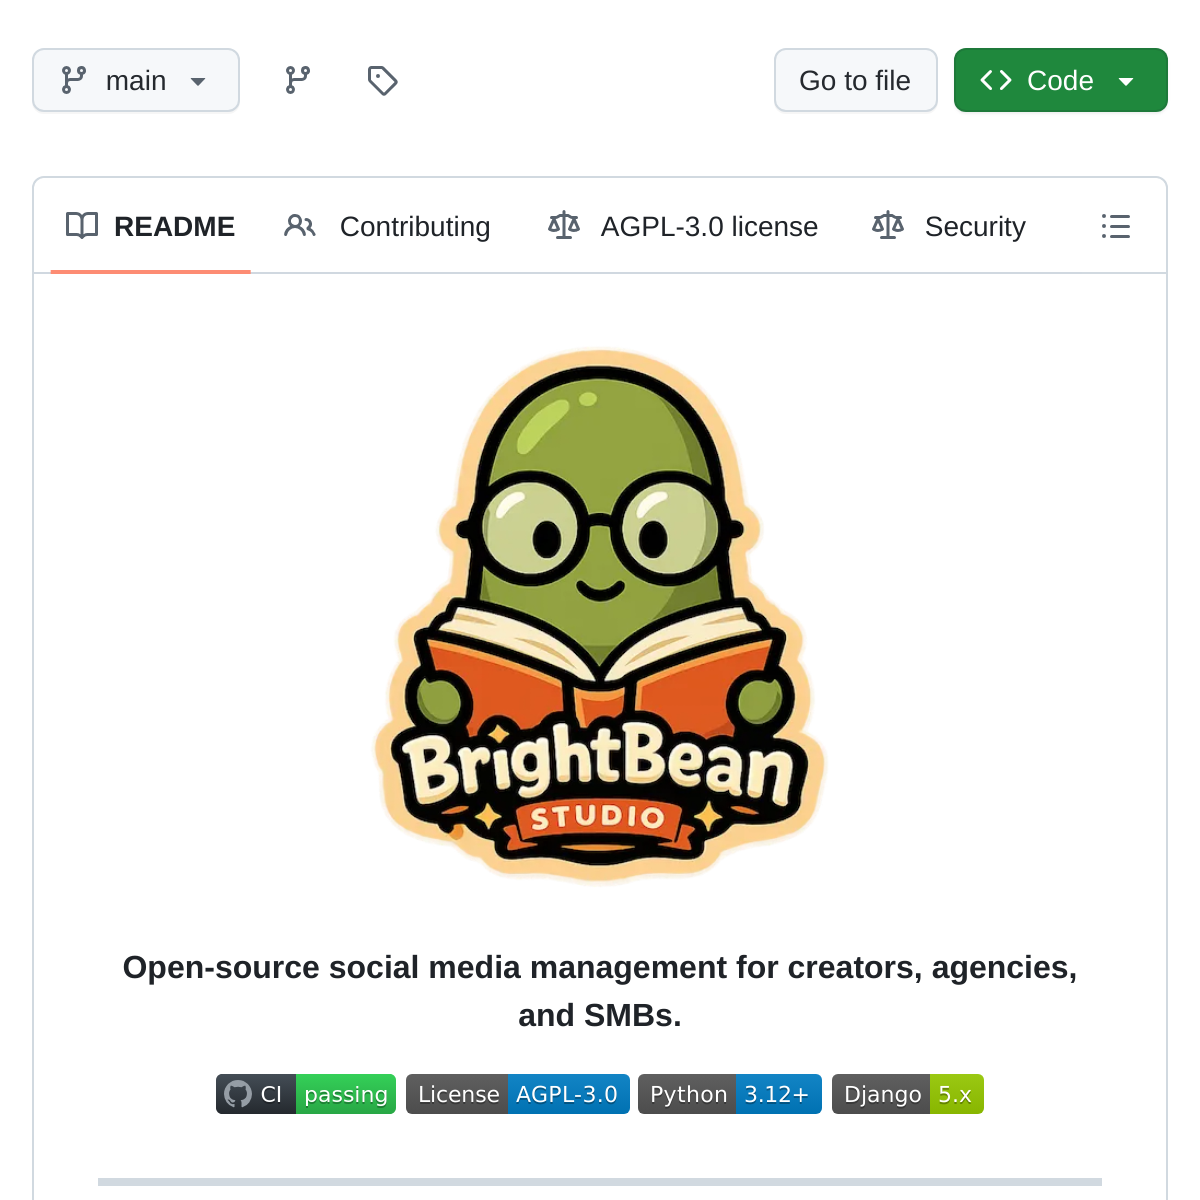
Task: Open the Contributing tab
Action: pos(415,226)
